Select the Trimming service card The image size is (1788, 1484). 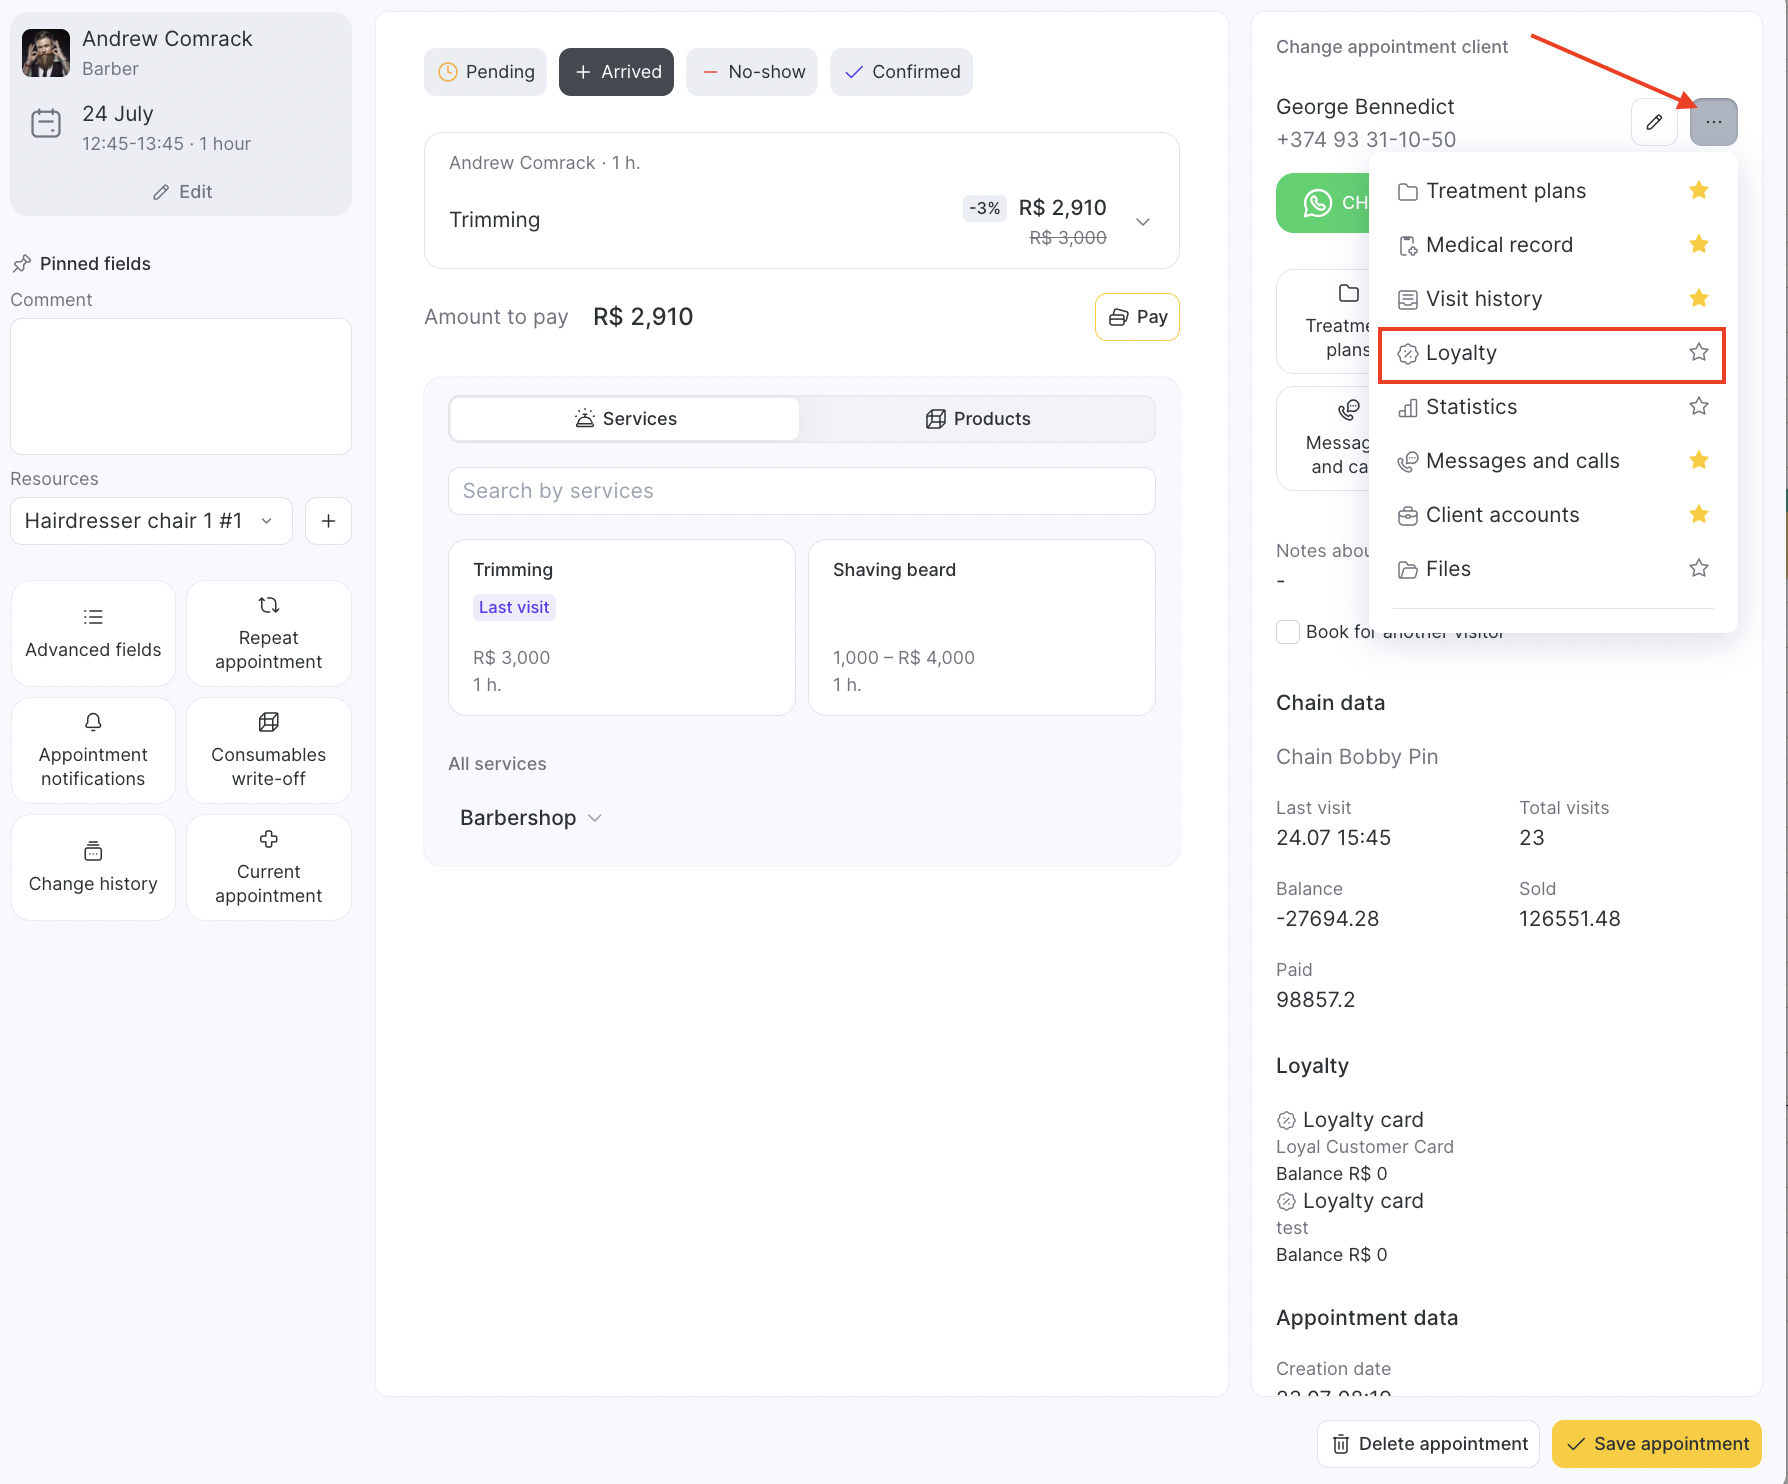coord(622,628)
